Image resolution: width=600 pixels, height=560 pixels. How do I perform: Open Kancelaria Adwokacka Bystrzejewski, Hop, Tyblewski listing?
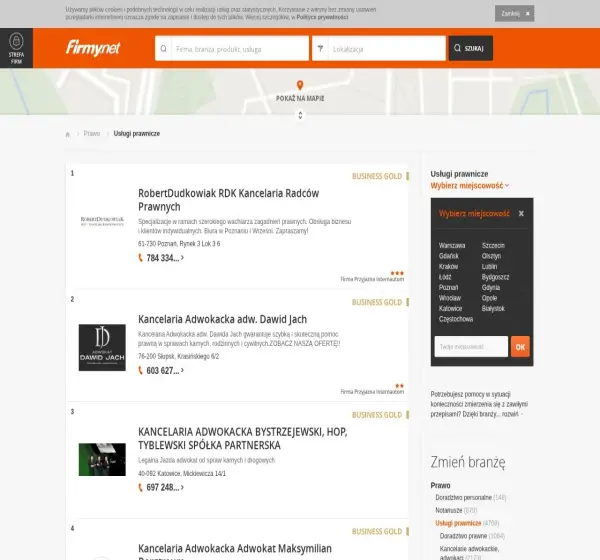point(243,439)
